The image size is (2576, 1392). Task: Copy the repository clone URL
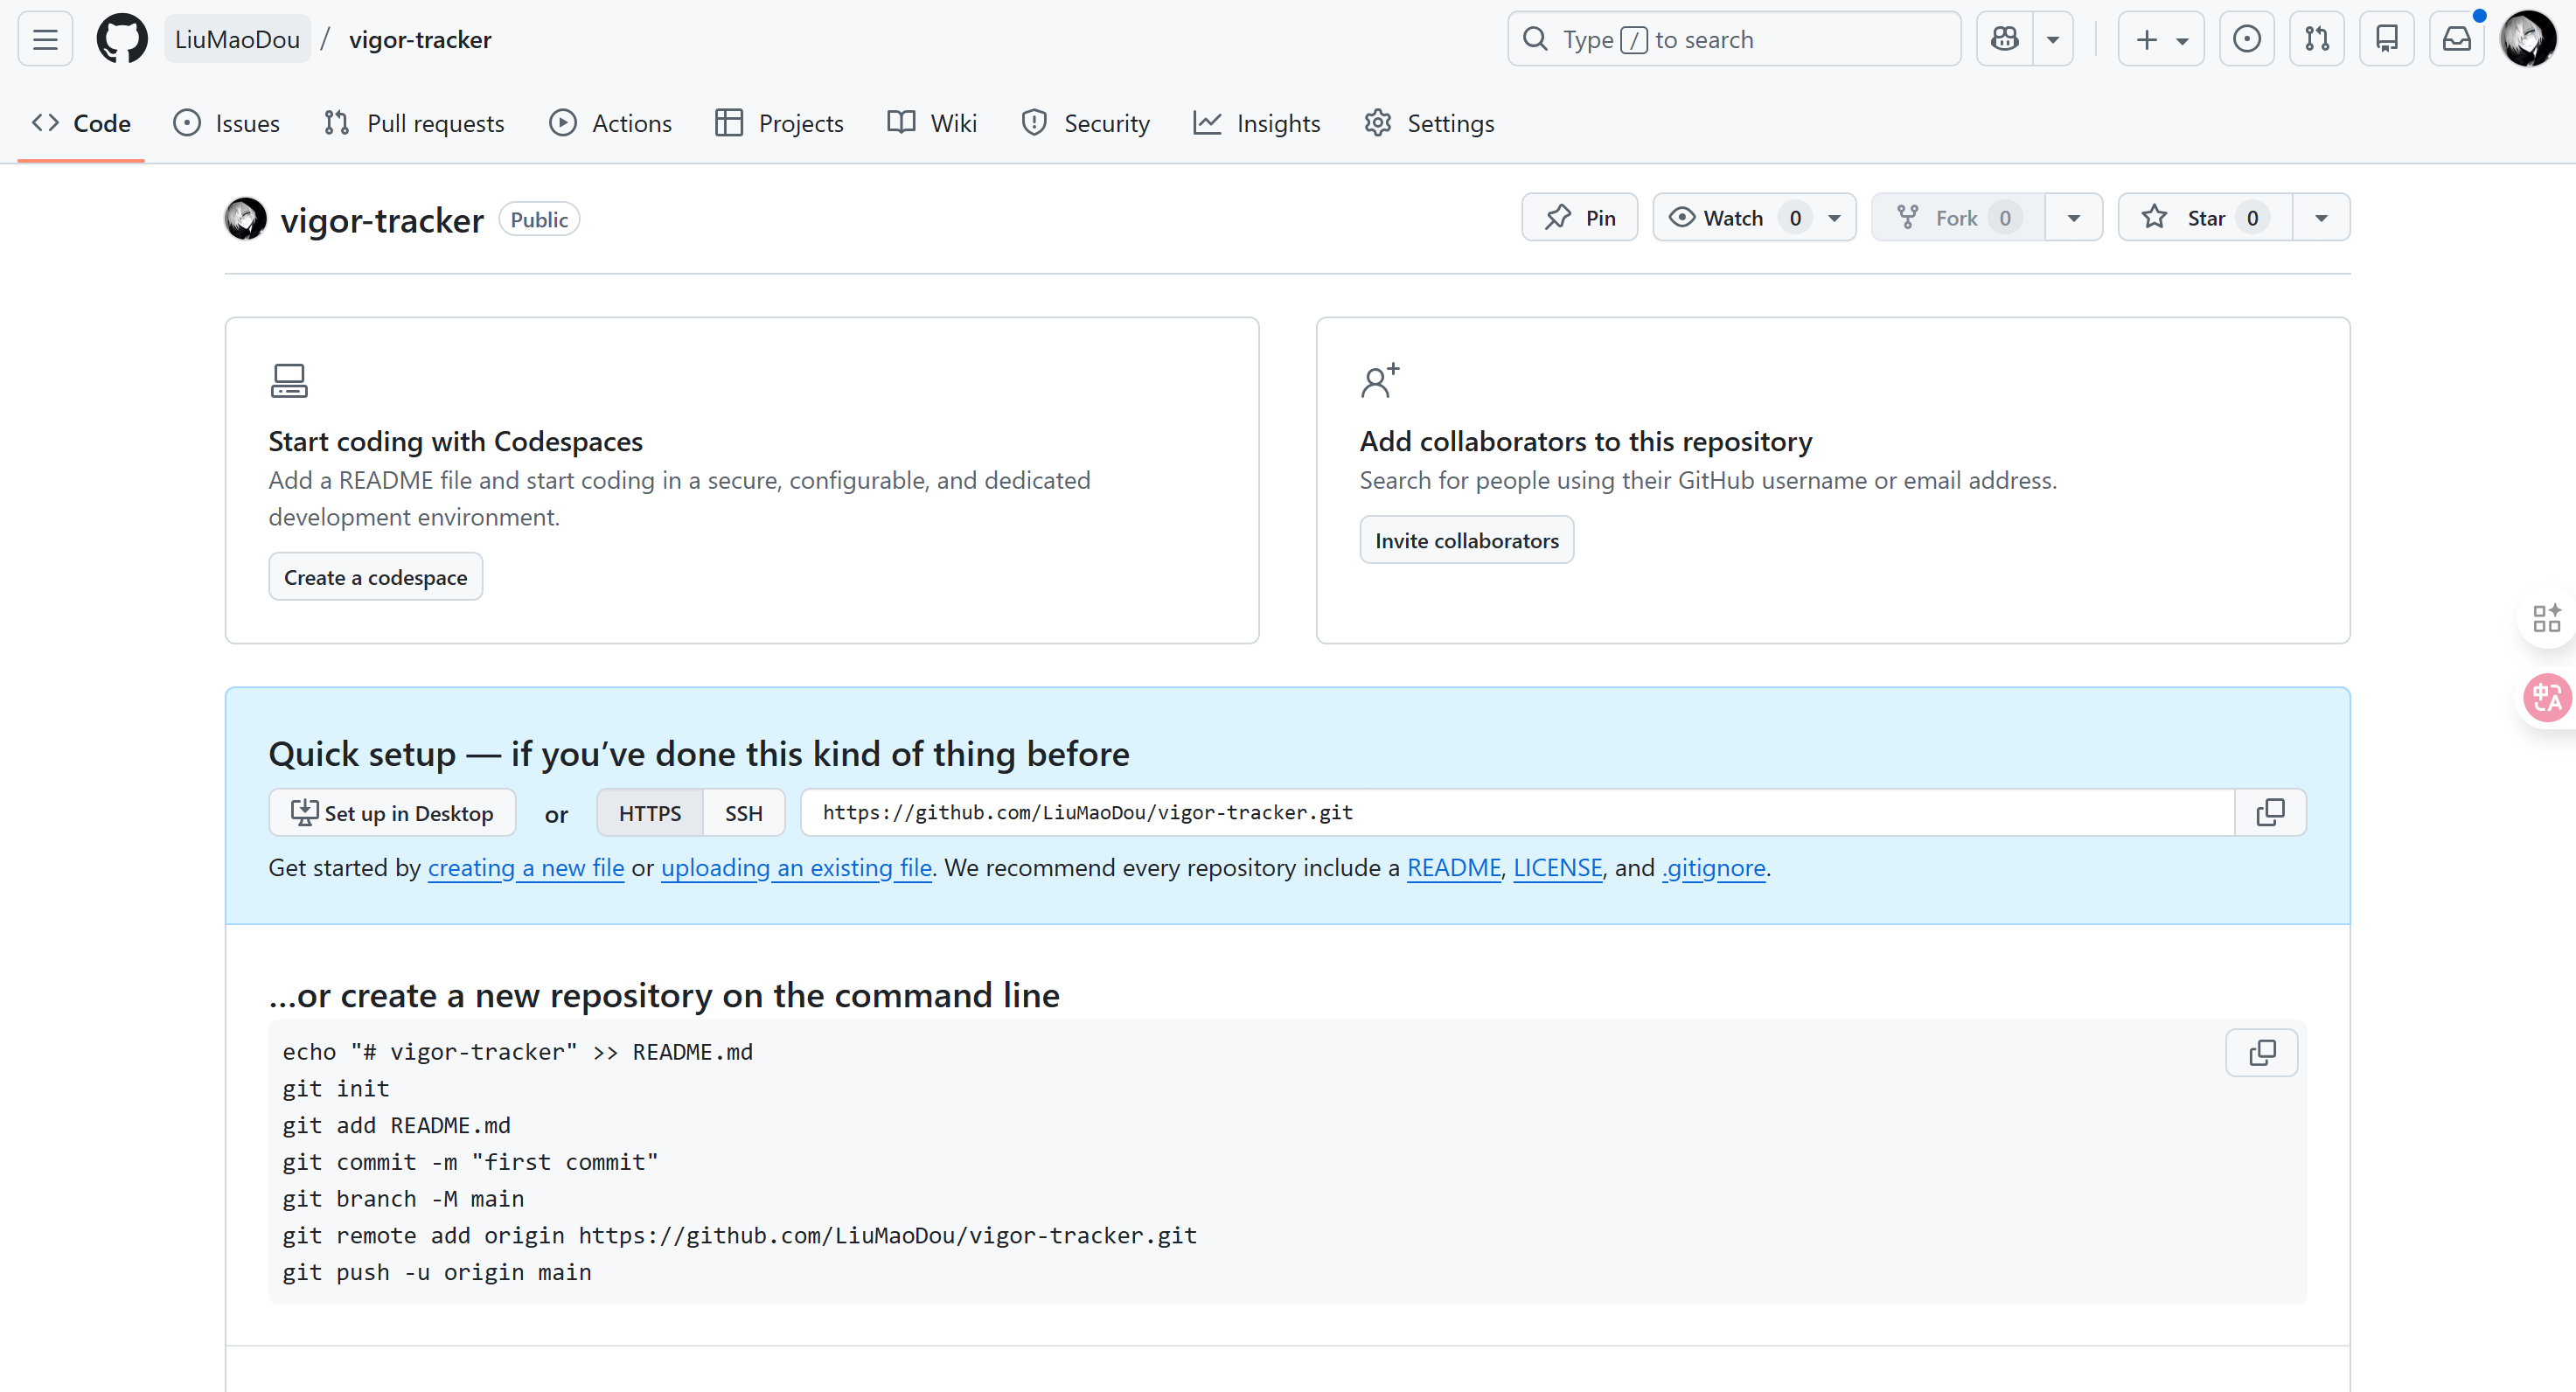click(x=2270, y=812)
